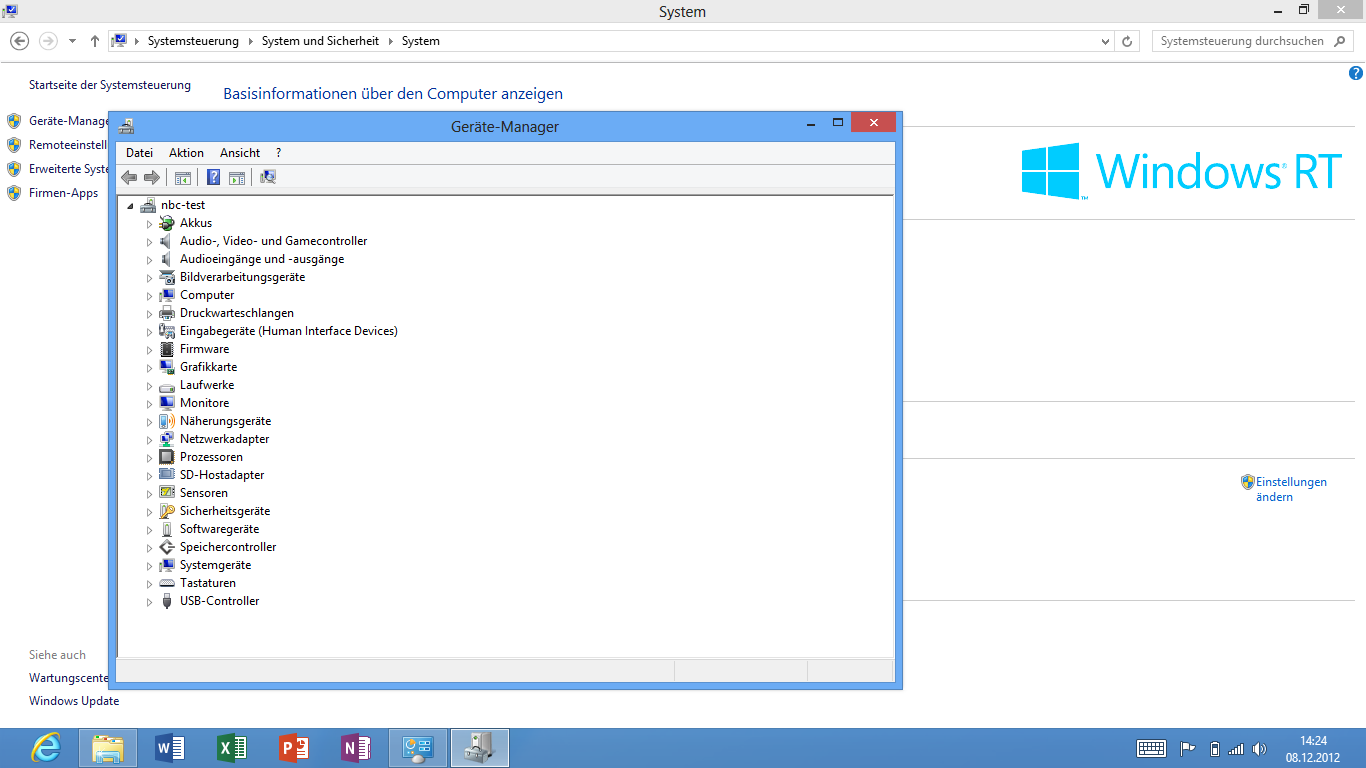
Task: Open the Ansicht menu
Action: pos(240,153)
